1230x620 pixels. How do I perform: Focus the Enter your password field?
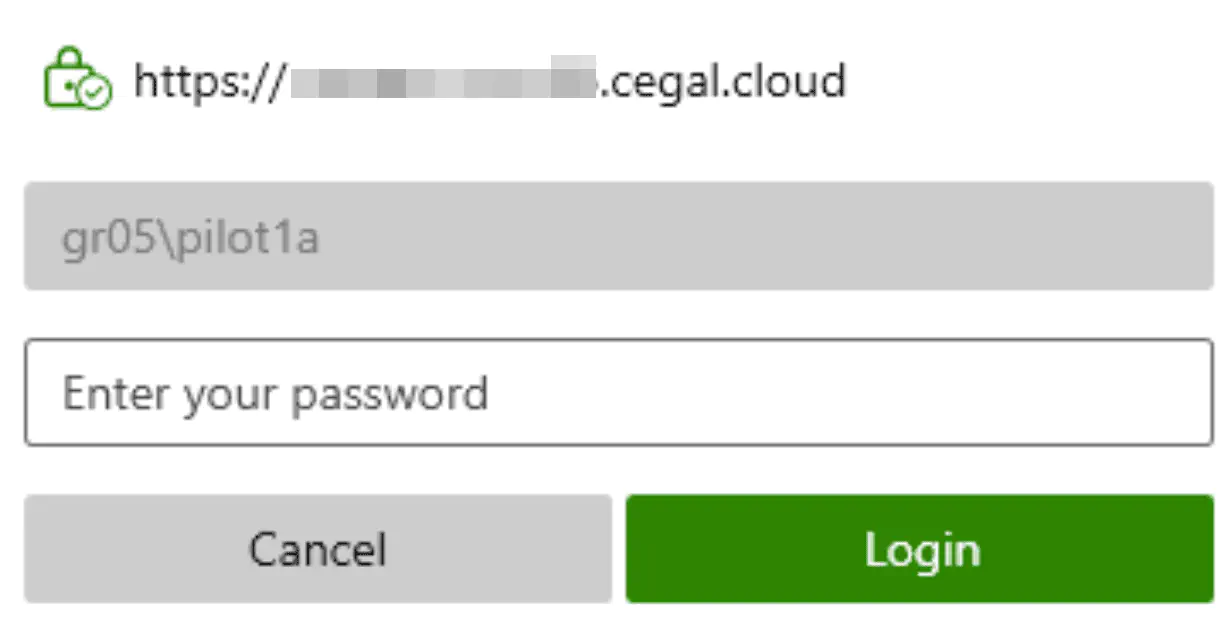tap(618, 393)
